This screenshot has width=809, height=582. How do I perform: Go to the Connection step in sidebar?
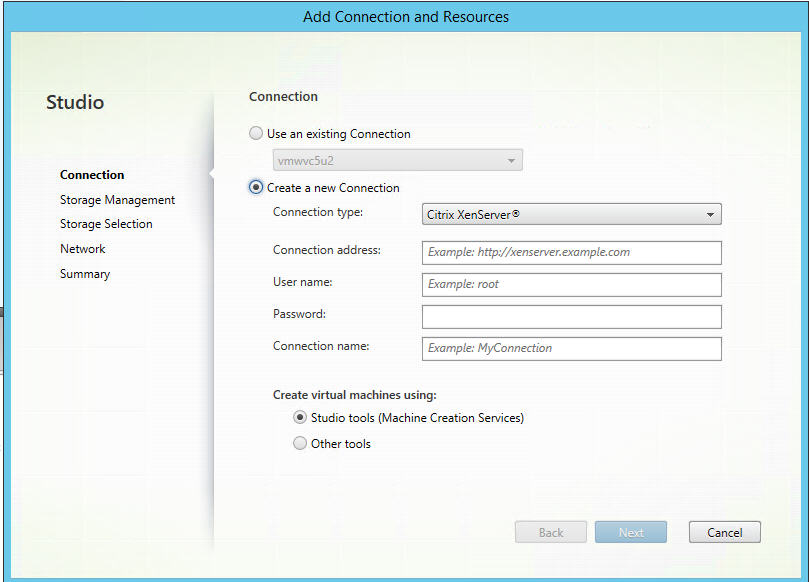point(92,175)
